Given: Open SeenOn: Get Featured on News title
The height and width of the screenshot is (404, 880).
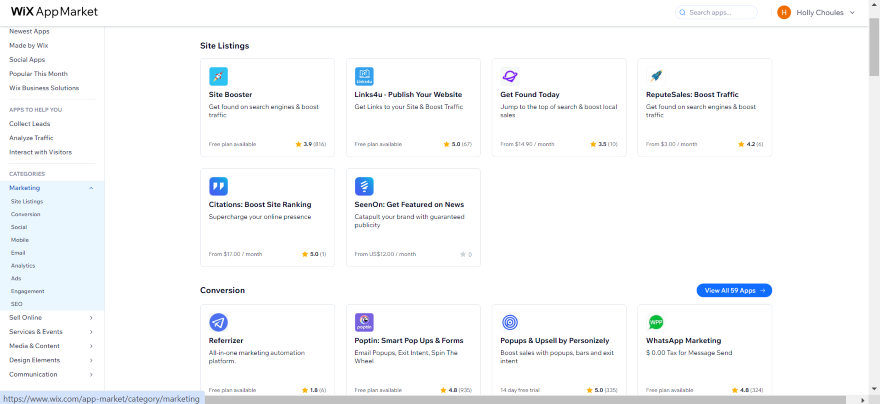Looking at the screenshot, I should pyautogui.click(x=409, y=204).
